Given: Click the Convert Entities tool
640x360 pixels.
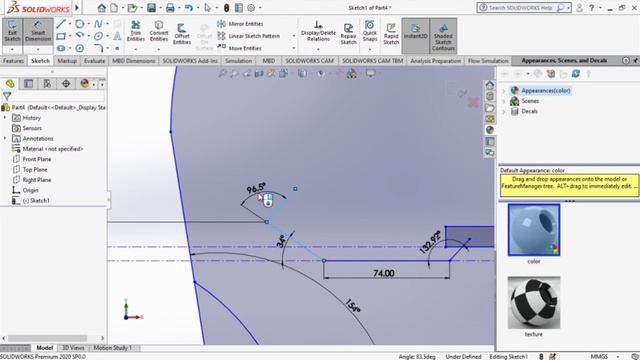Looking at the screenshot, I should pos(159,31).
